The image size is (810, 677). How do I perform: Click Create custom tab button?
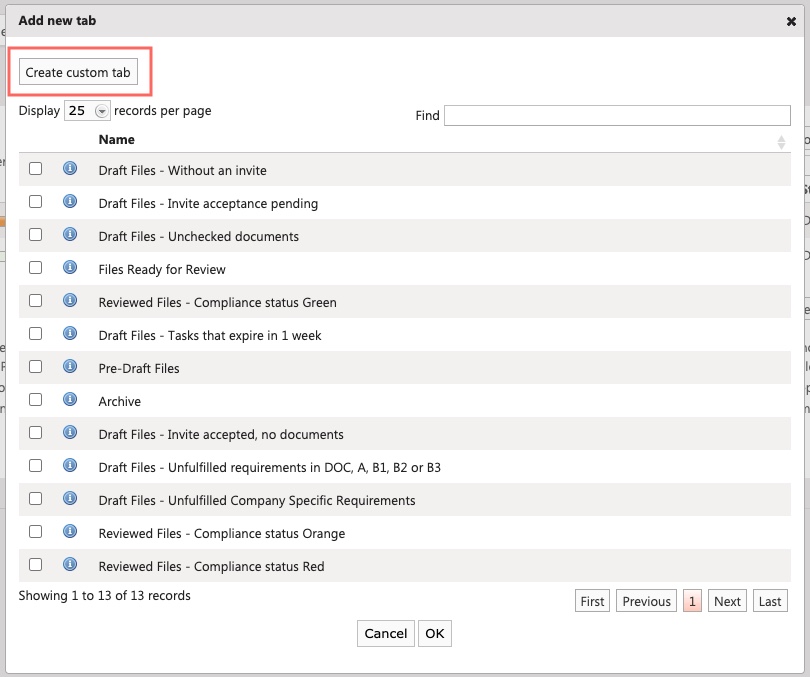[78, 72]
